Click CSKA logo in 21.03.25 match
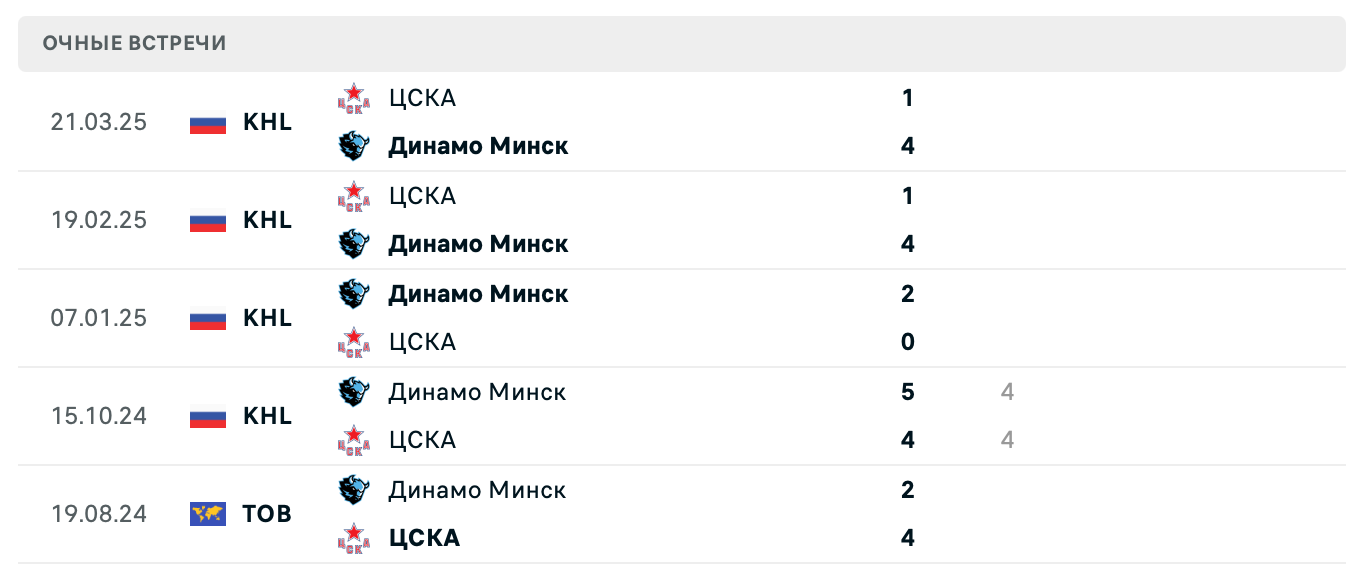 tap(353, 98)
